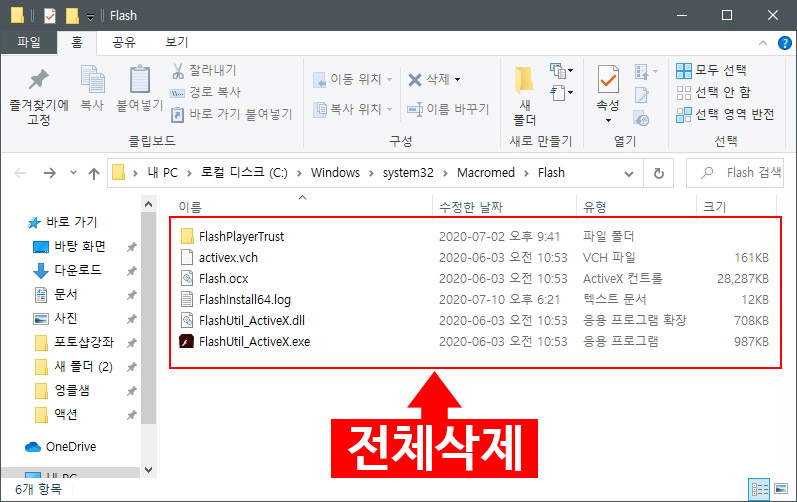Click 로컬 디스크 (C:) breadcrumb
797x502 pixels.
(x=244, y=173)
